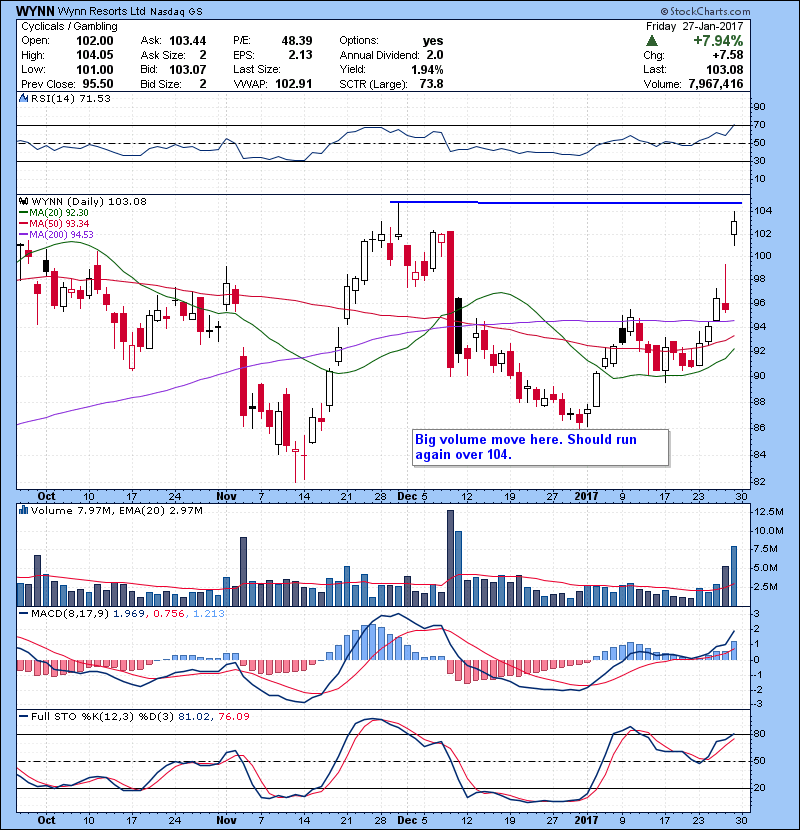Click the 12.5M volume axis label
Screen dimensions: 800x830
click(769, 512)
